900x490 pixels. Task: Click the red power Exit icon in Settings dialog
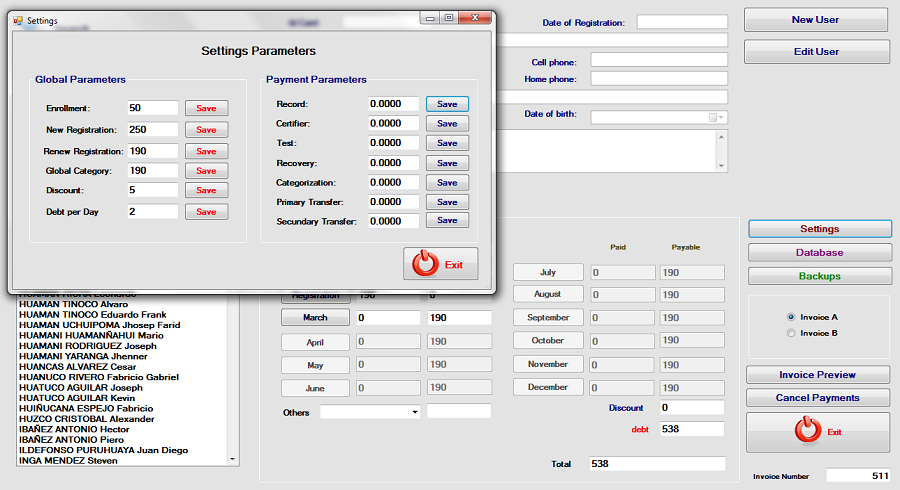pyautogui.click(x=427, y=264)
